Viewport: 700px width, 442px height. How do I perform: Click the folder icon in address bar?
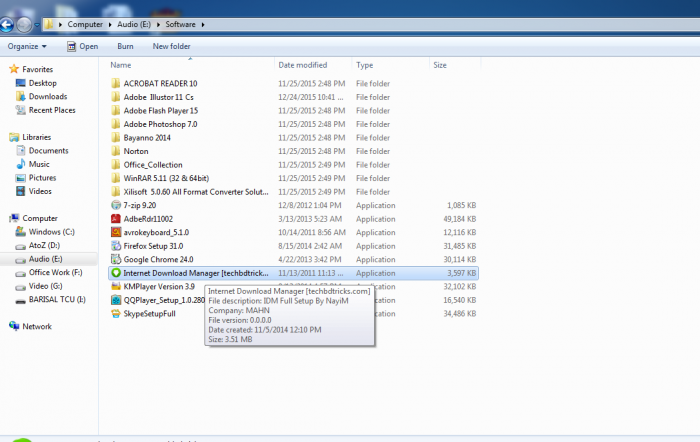tap(49, 24)
